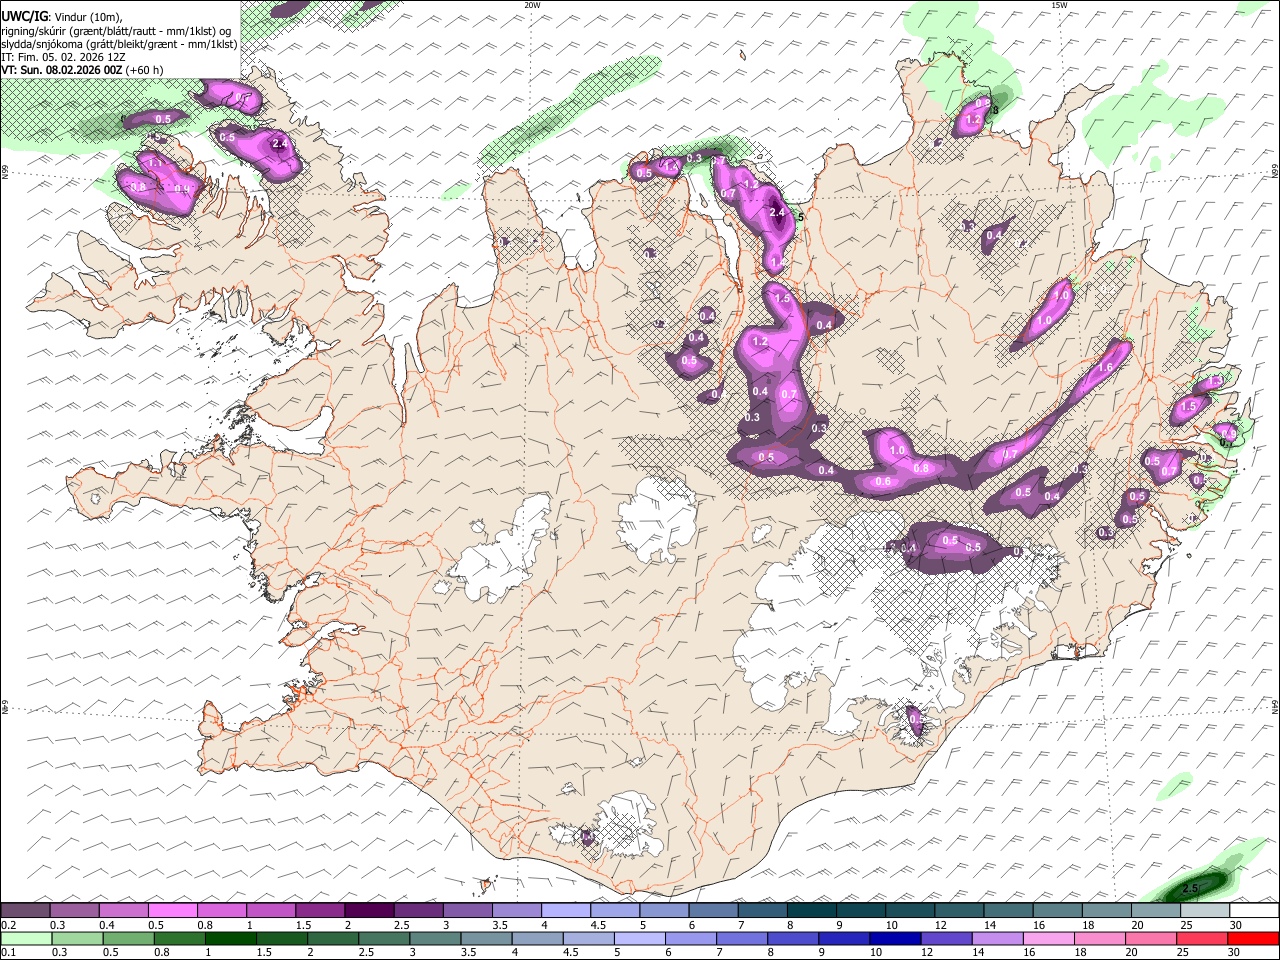1280x960 pixels.
Task: Click the dark purple swatch between 2 and 2.5
Action: 369,911
